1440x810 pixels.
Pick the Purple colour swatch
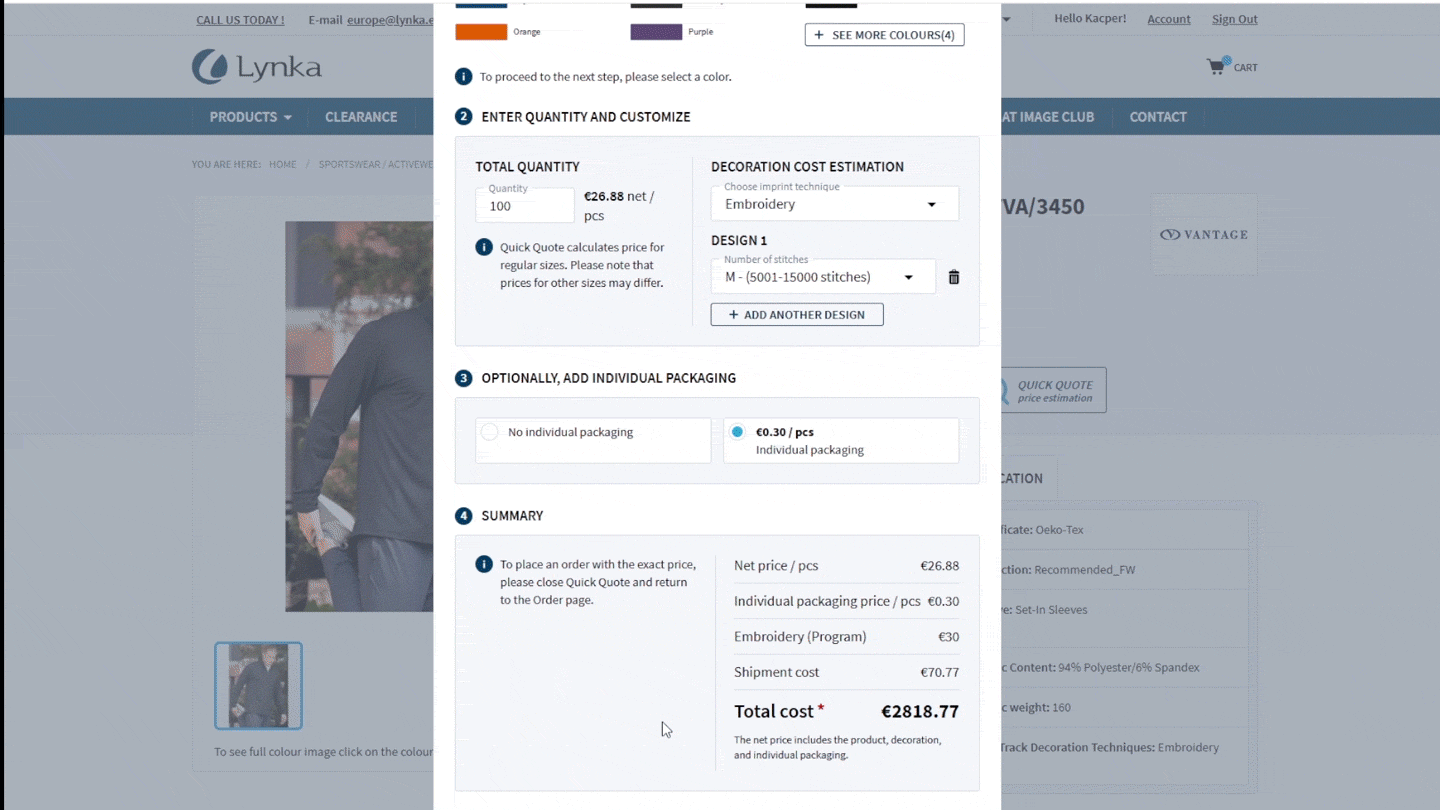pyautogui.click(x=656, y=32)
